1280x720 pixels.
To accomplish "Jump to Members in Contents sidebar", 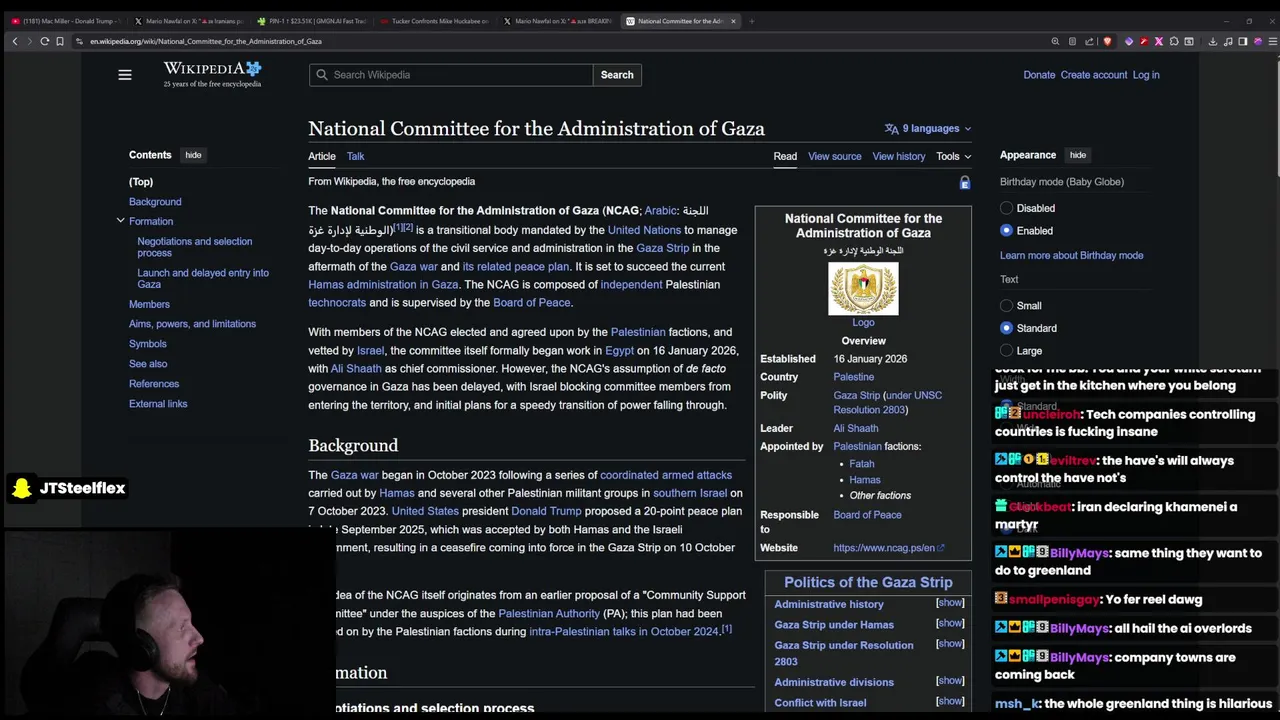I will (x=149, y=304).
